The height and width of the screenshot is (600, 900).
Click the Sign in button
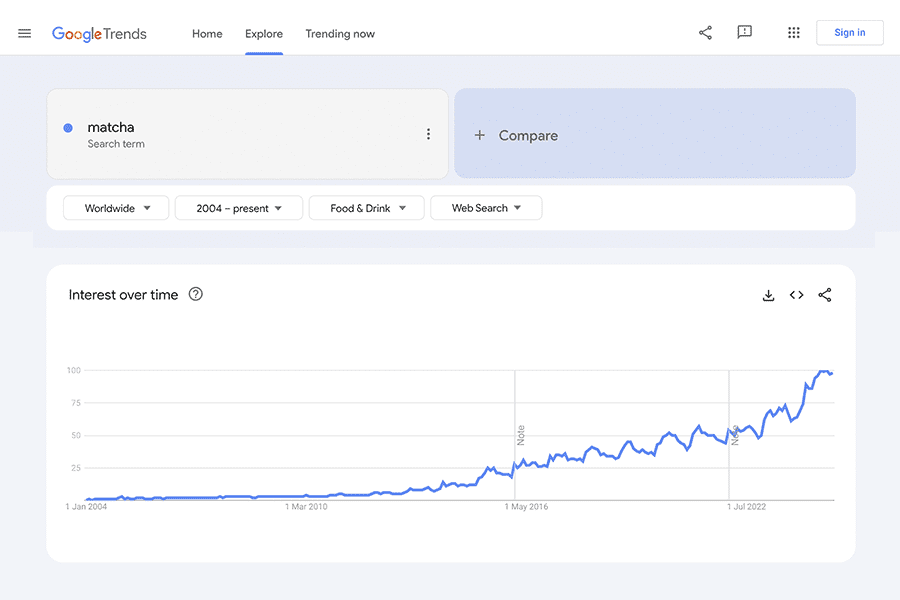click(x=849, y=33)
